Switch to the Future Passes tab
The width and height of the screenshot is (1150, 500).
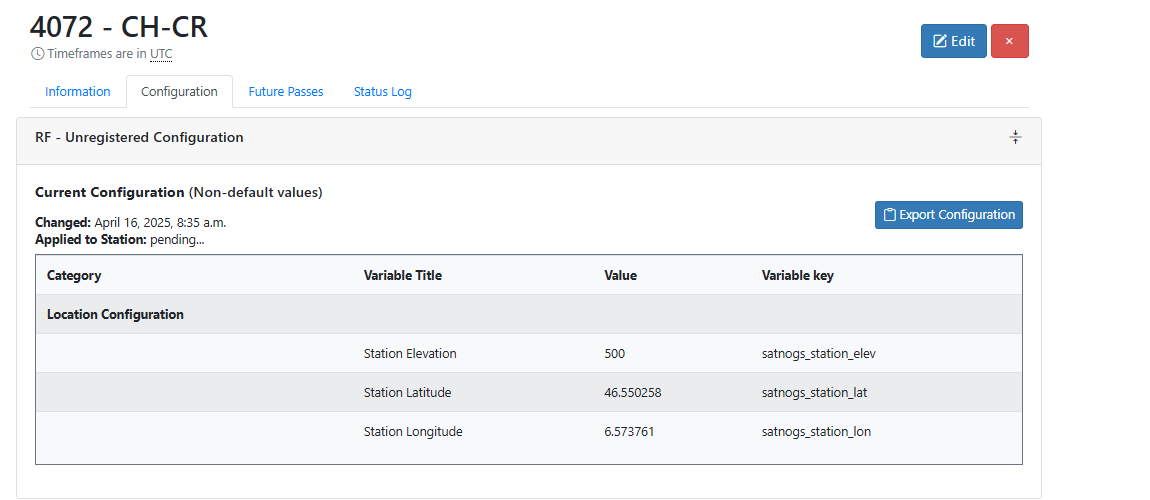286,92
